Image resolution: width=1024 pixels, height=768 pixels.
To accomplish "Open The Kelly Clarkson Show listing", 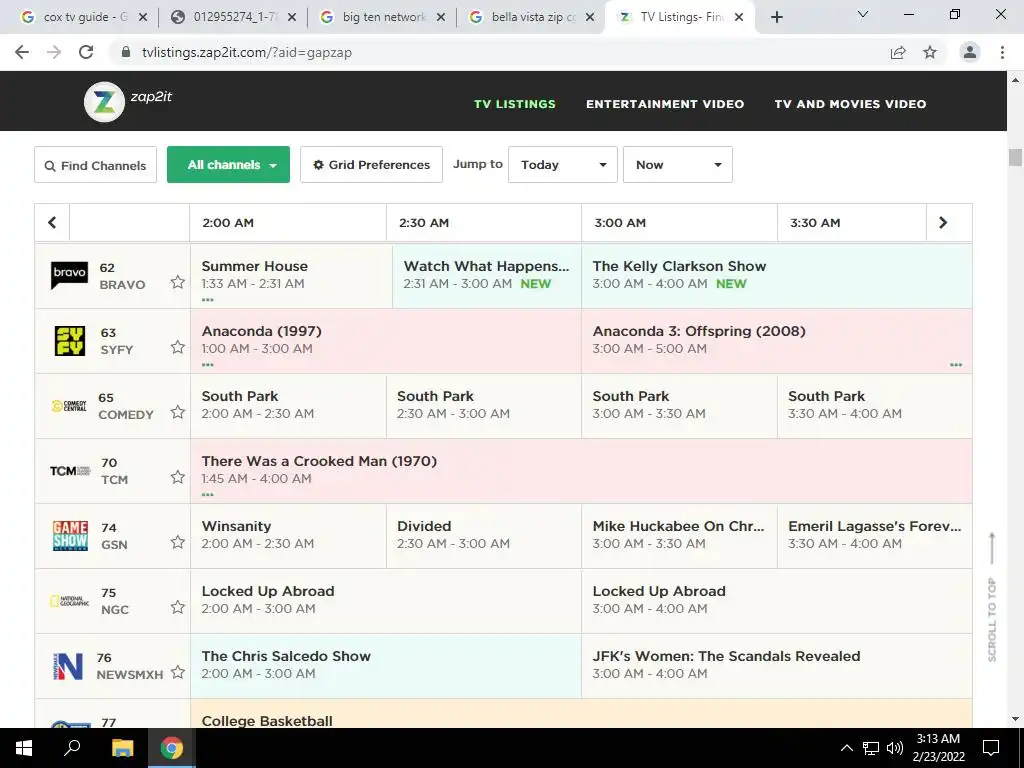I will pos(776,276).
